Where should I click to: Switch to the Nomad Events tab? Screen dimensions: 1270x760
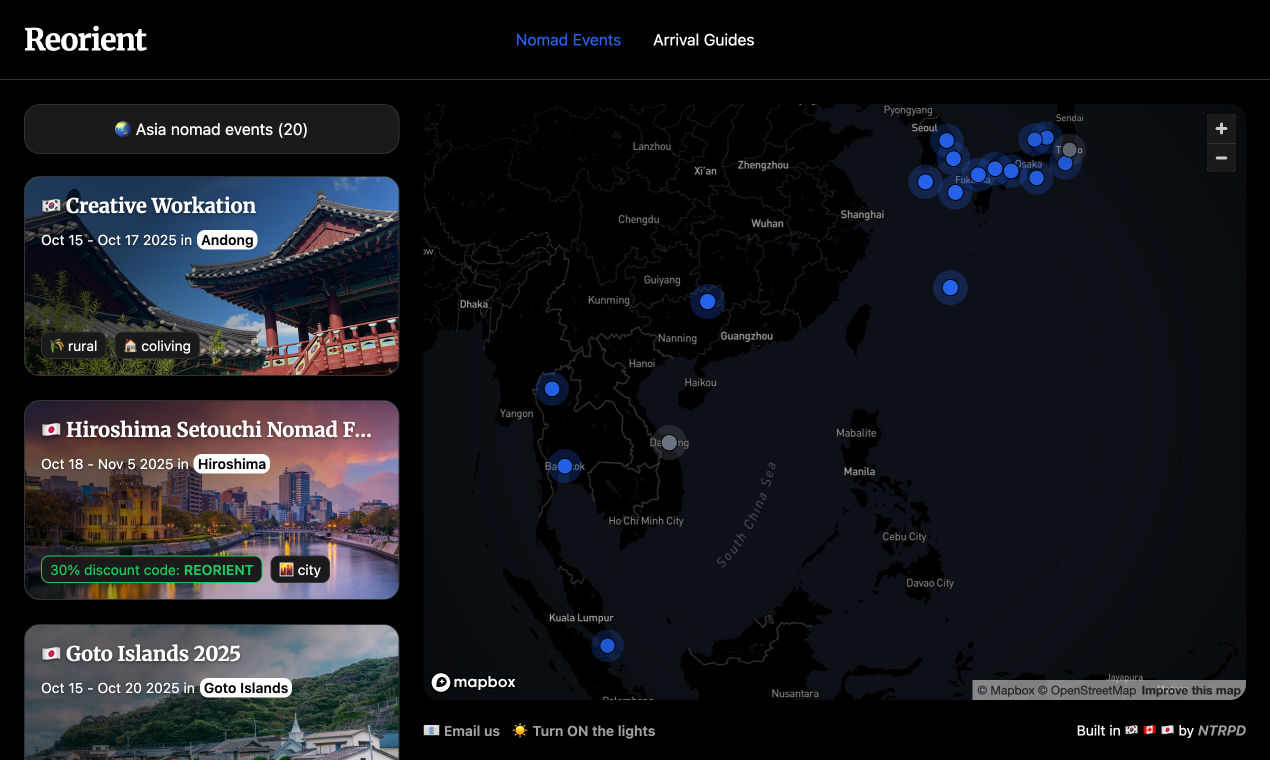568,40
